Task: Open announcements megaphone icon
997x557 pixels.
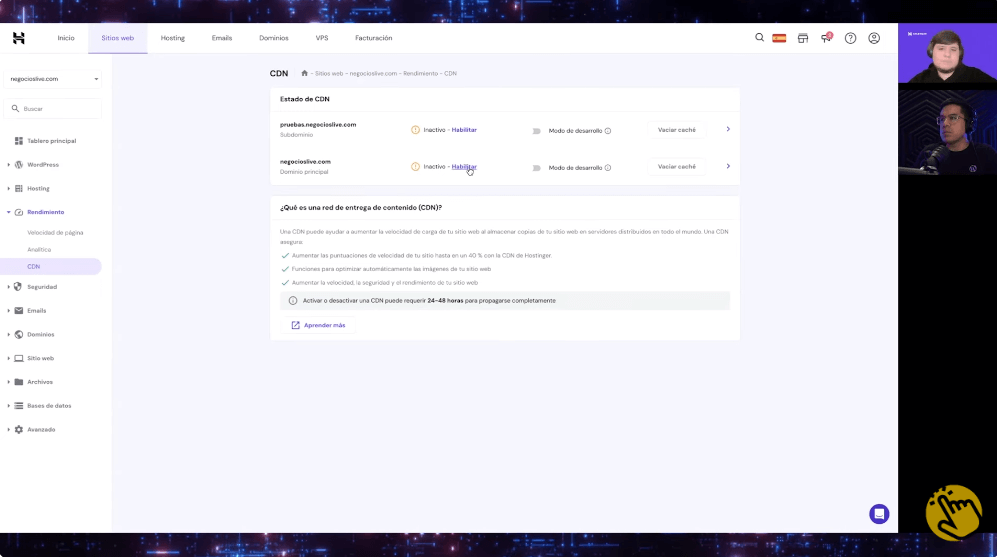Action: [826, 38]
